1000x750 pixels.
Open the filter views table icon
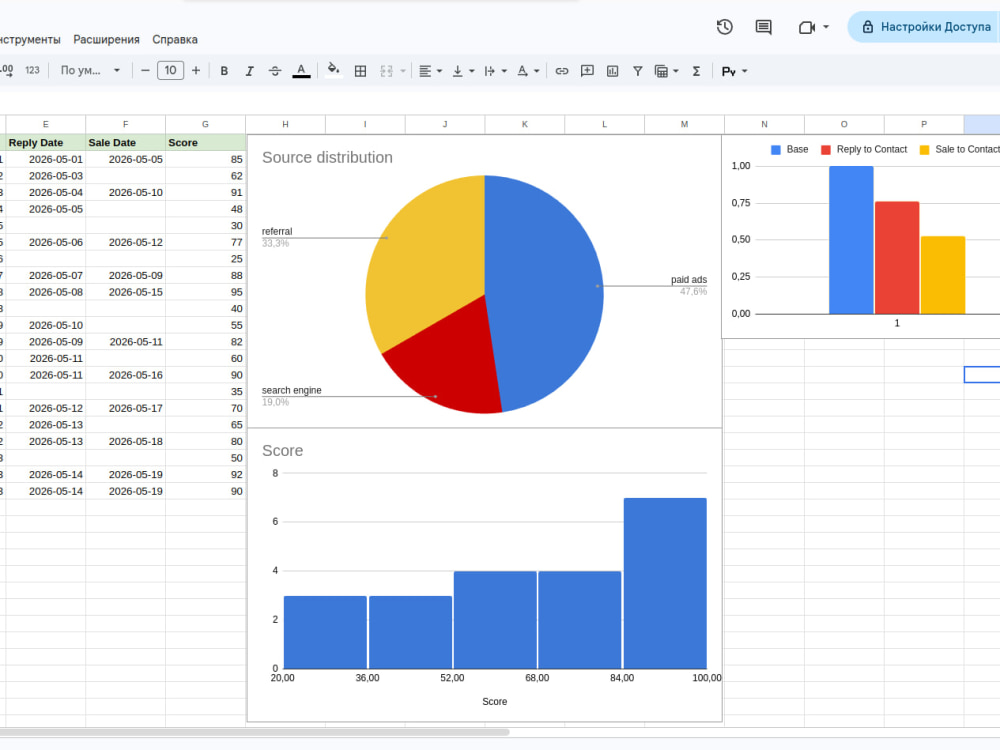(662, 71)
